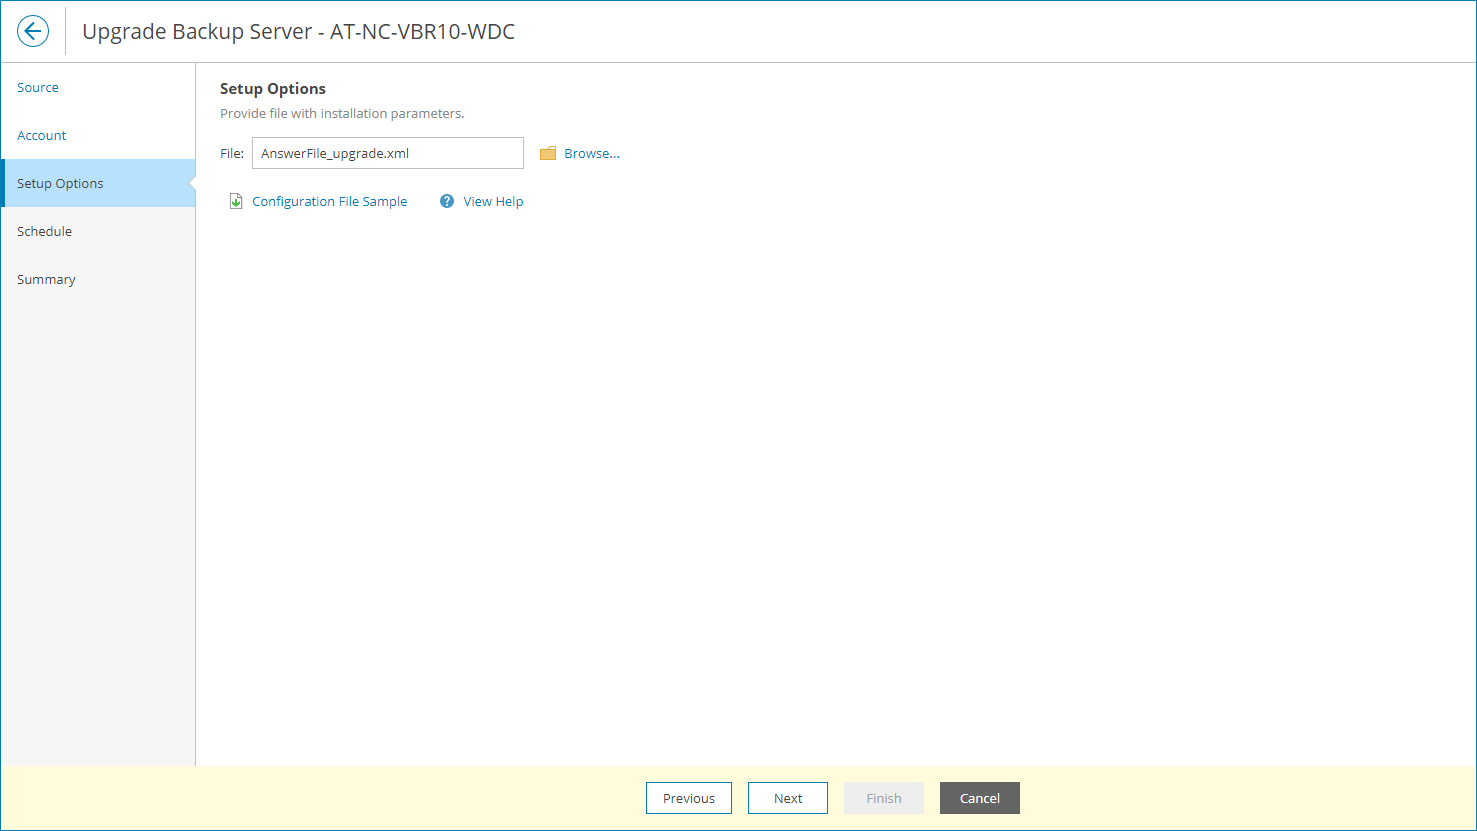Image resolution: width=1477 pixels, height=831 pixels.
Task: Click the AnswerFile_upgrade.xml file field
Action: tap(387, 152)
